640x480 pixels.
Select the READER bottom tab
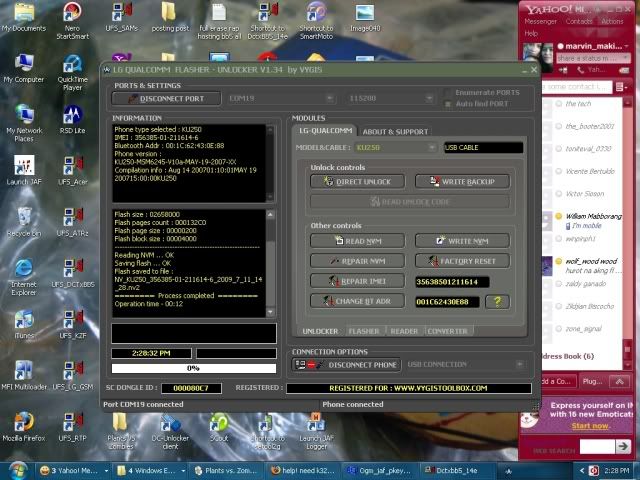[404, 331]
